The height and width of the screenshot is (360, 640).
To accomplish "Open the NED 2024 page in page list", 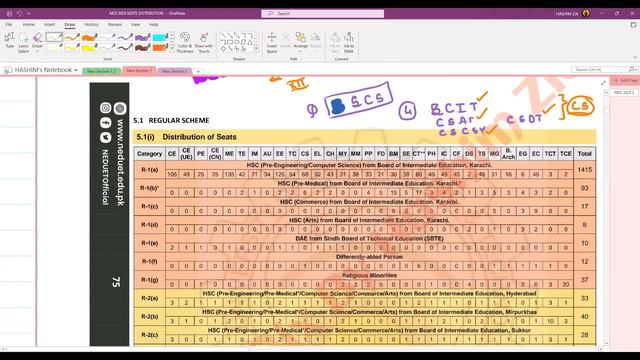I will (x=624, y=93).
